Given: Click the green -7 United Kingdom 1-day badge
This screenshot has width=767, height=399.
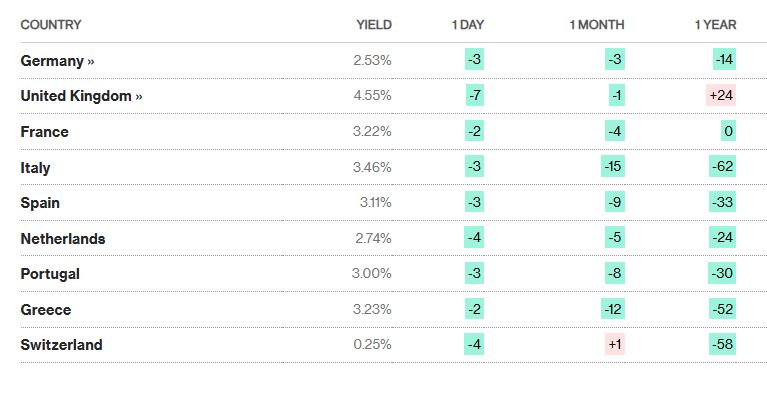Looking at the screenshot, I should (x=474, y=95).
